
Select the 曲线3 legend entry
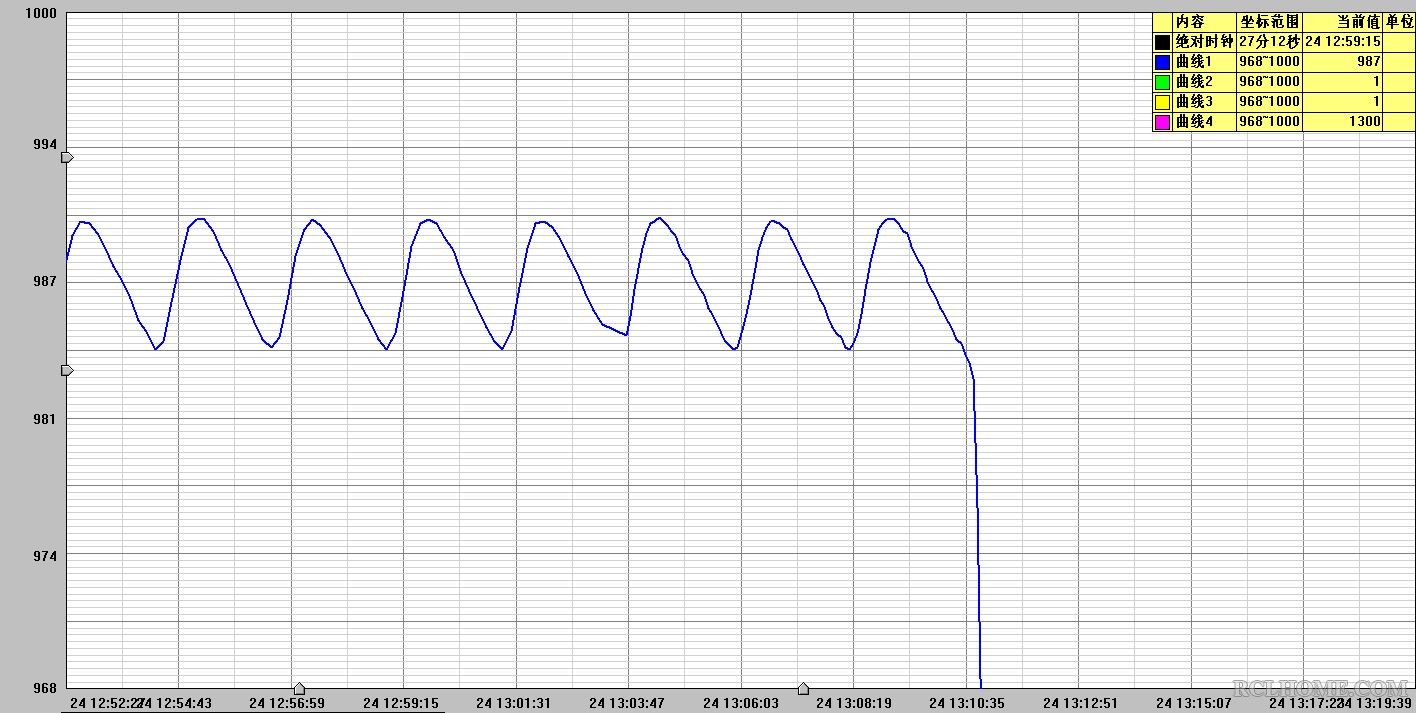pyautogui.click(x=1204, y=102)
